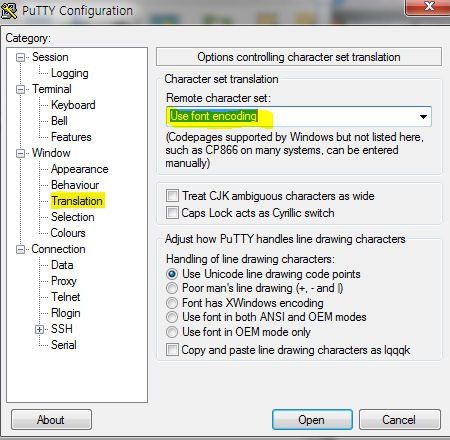Select Behaviour category in tree

(x=75, y=185)
